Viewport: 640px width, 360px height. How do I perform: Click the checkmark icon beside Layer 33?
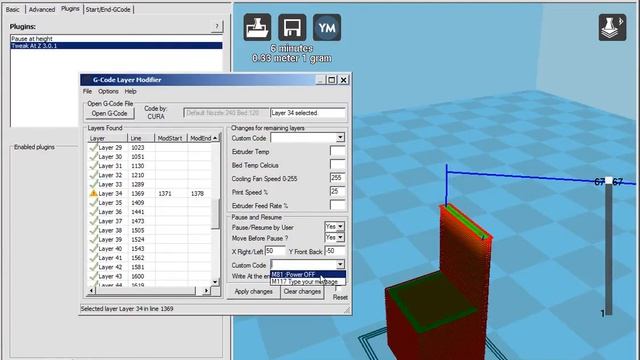coord(93,184)
